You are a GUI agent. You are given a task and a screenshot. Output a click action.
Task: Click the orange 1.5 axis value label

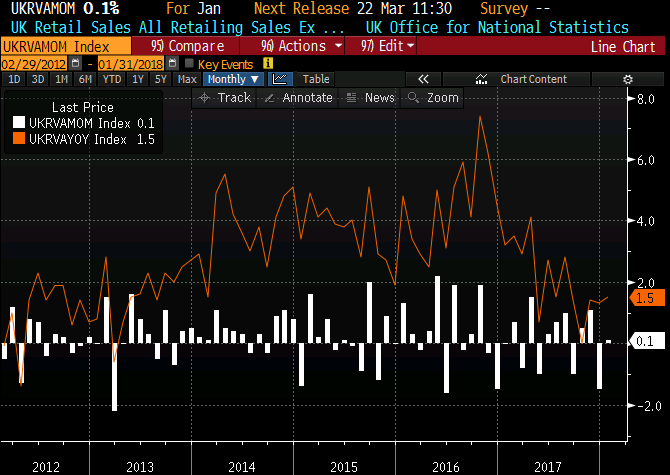pos(648,298)
